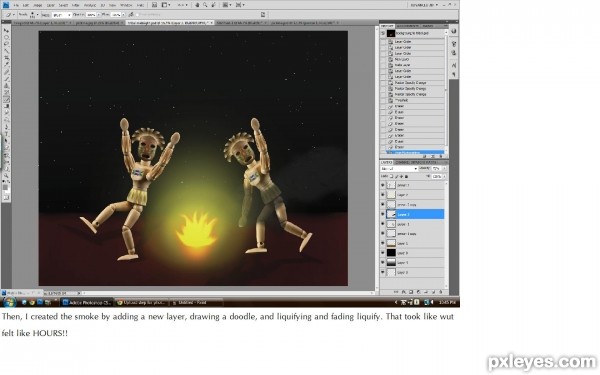Screen dimensions: 600x375
Task: Toggle lock transparent pixels
Action: [391, 176]
